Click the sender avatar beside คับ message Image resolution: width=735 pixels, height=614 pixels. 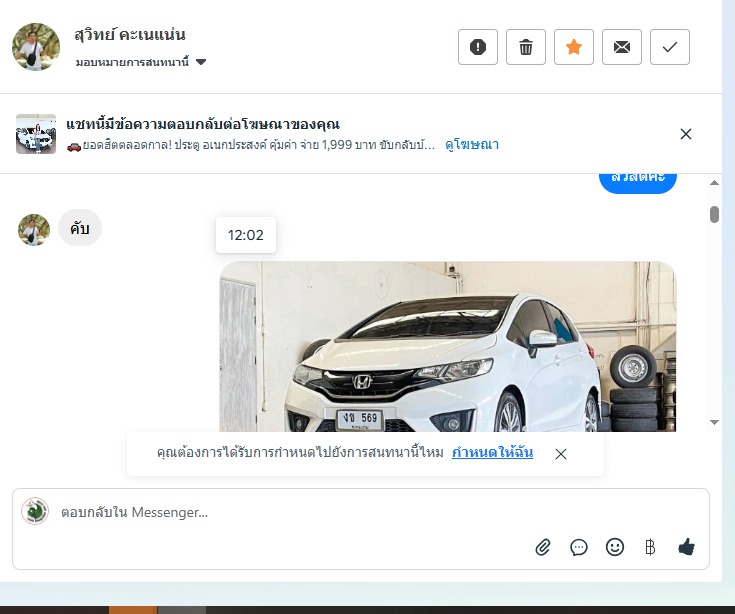(x=34, y=230)
